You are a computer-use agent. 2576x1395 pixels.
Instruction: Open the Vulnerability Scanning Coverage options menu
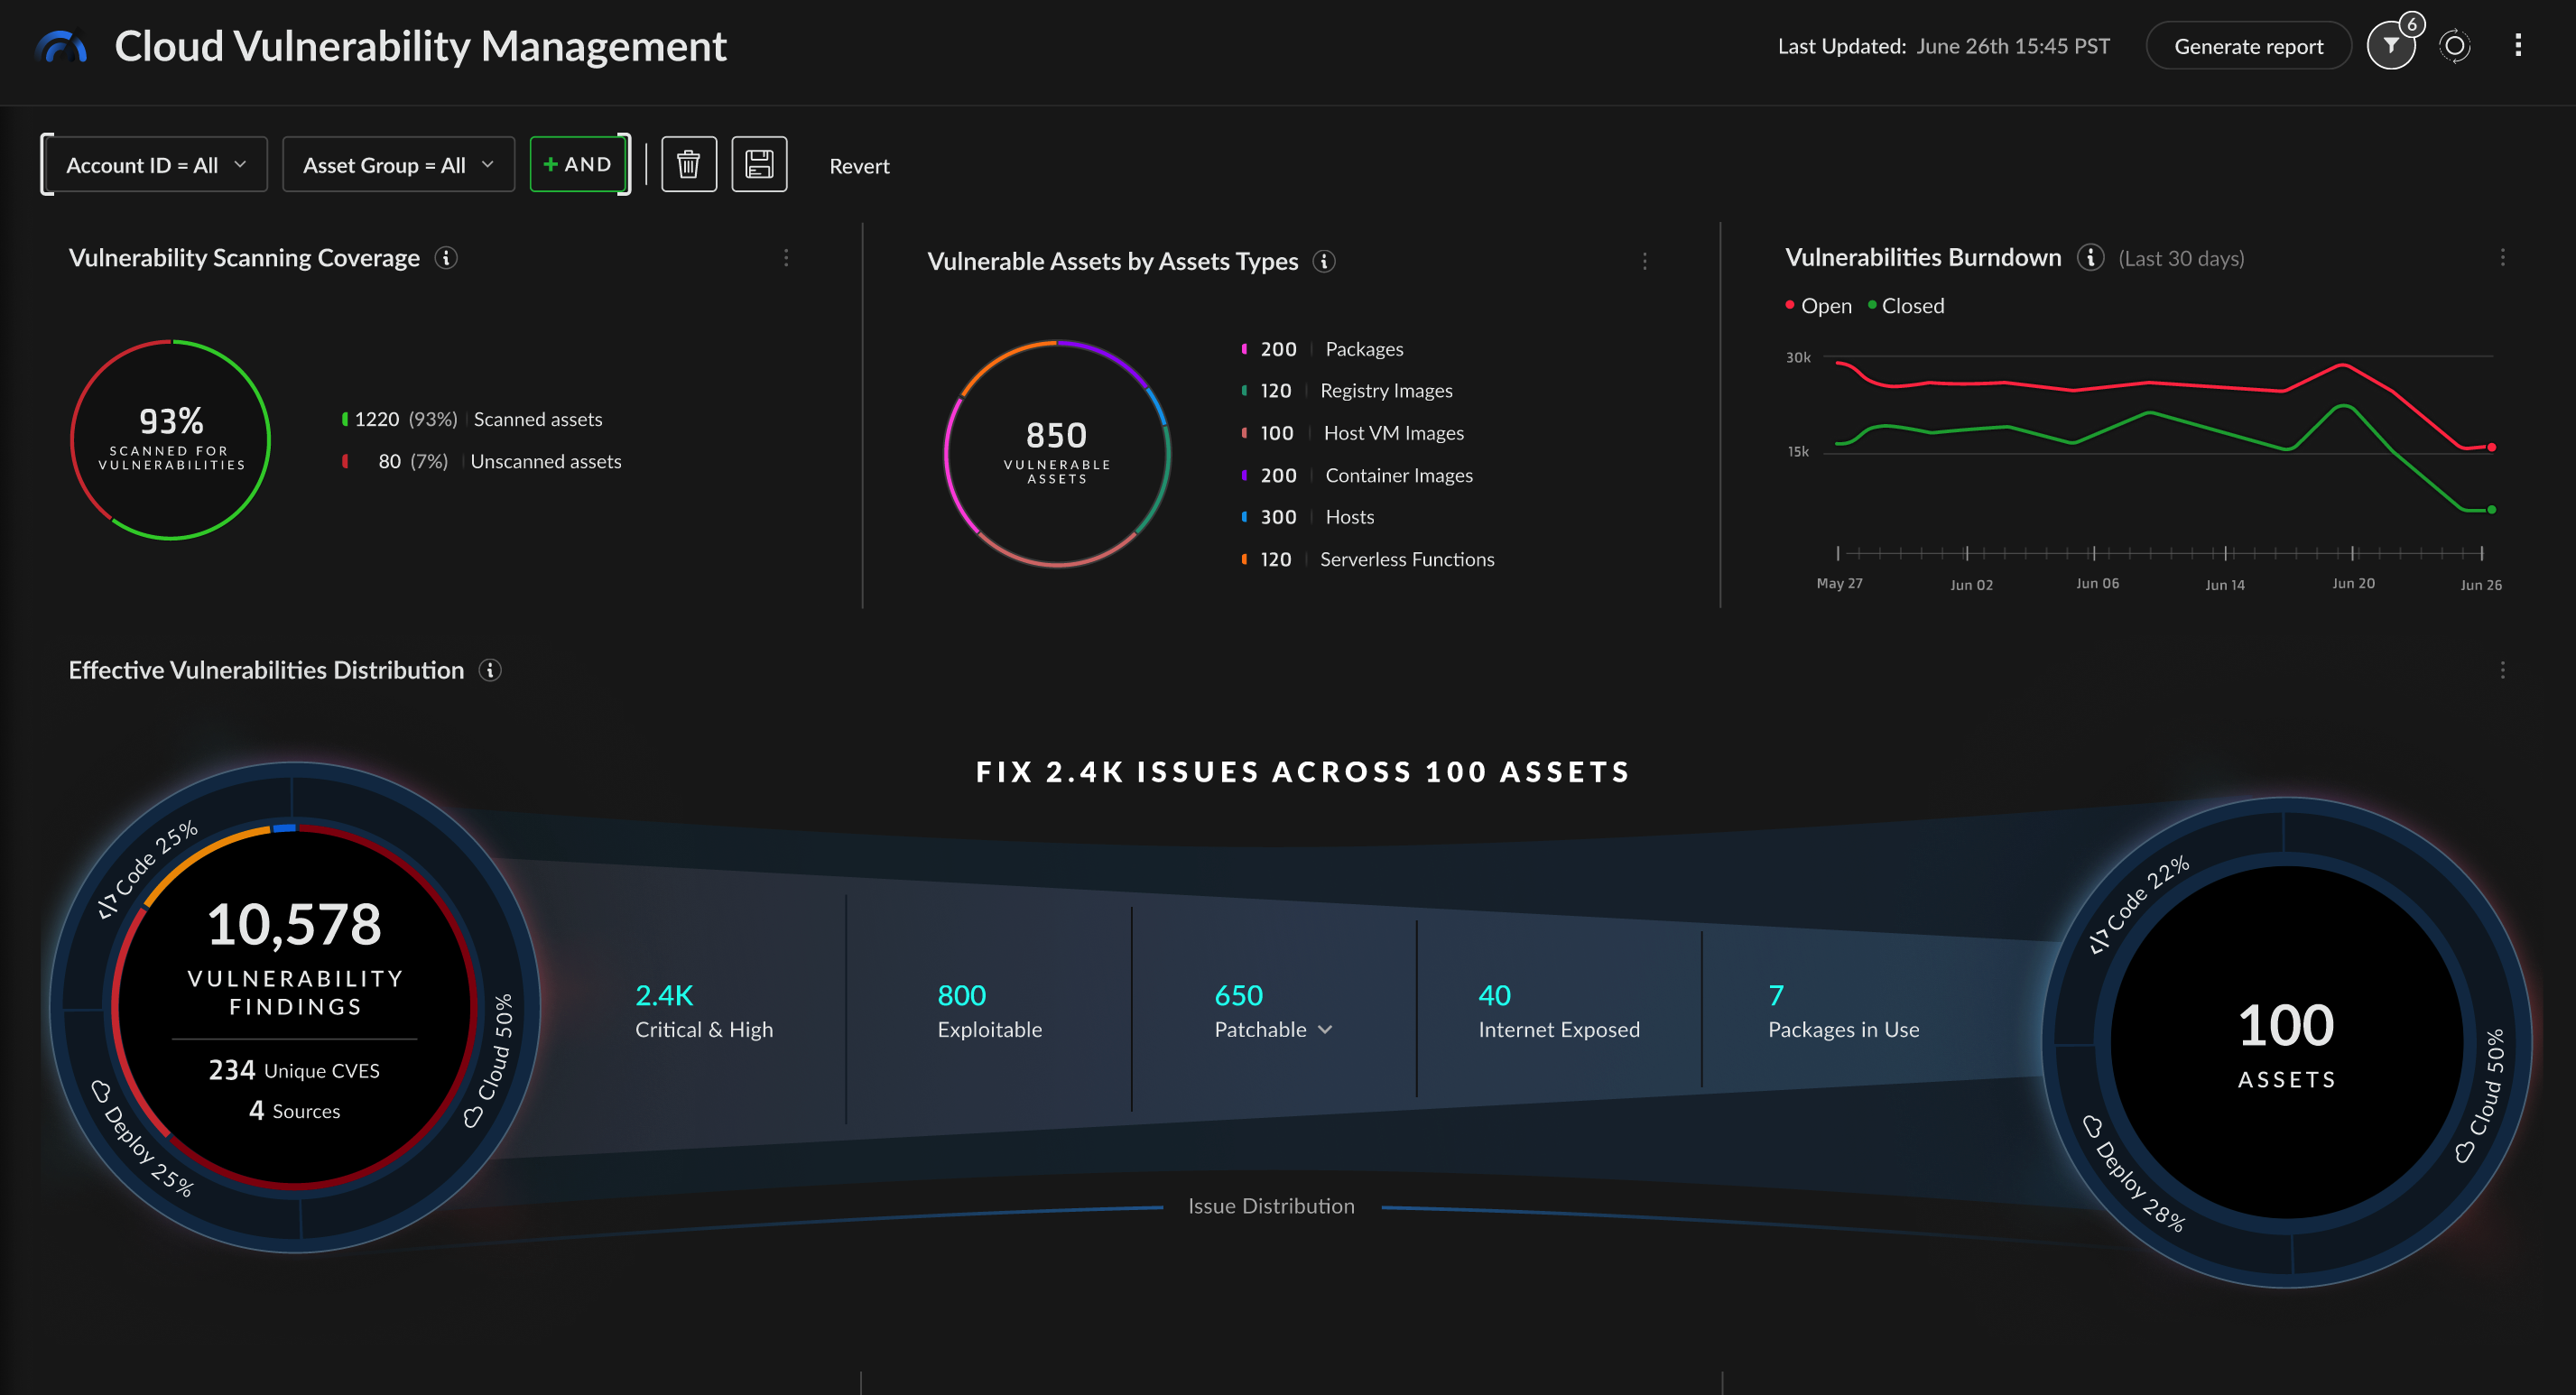[786, 258]
